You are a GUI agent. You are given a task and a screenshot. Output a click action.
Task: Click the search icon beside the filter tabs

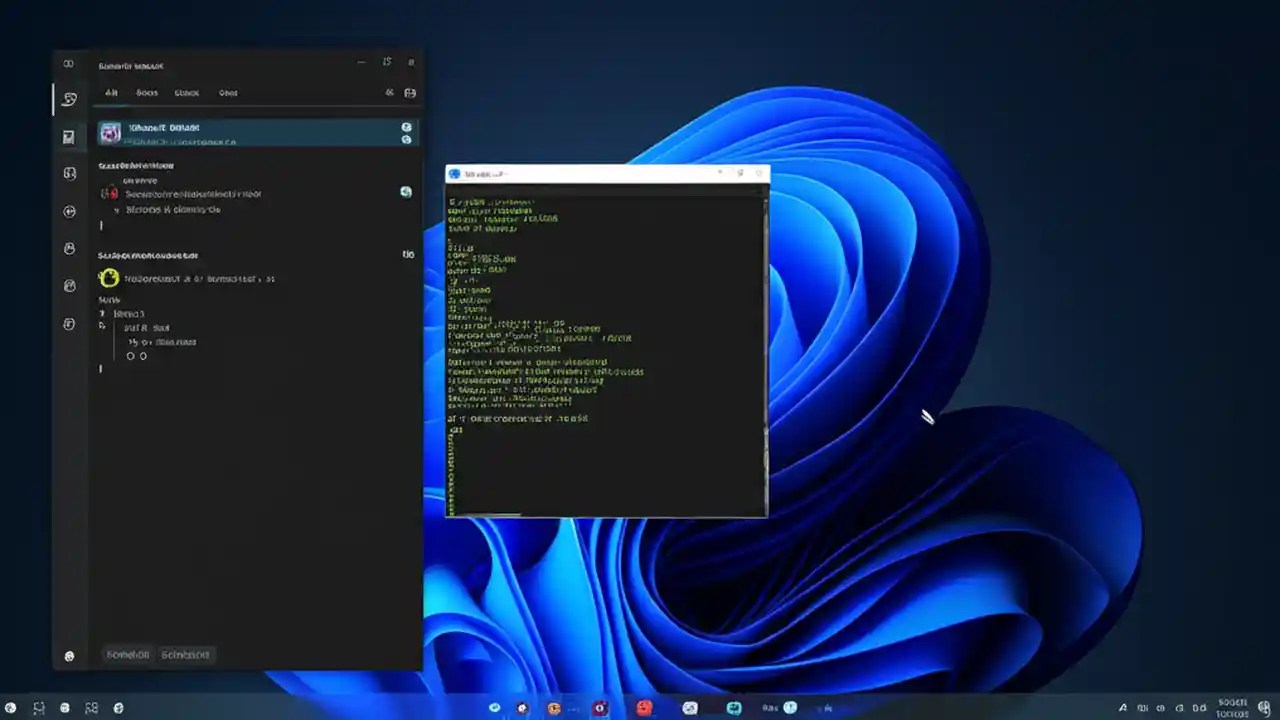click(389, 92)
